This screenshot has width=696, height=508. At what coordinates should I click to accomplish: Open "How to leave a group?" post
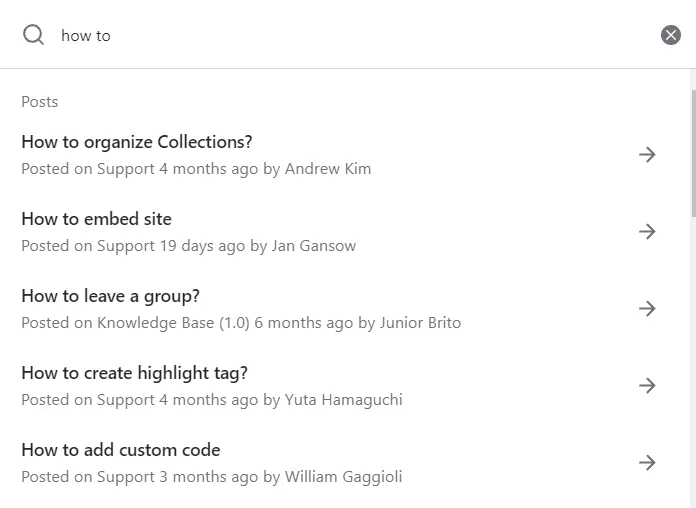tap(111, 296)
